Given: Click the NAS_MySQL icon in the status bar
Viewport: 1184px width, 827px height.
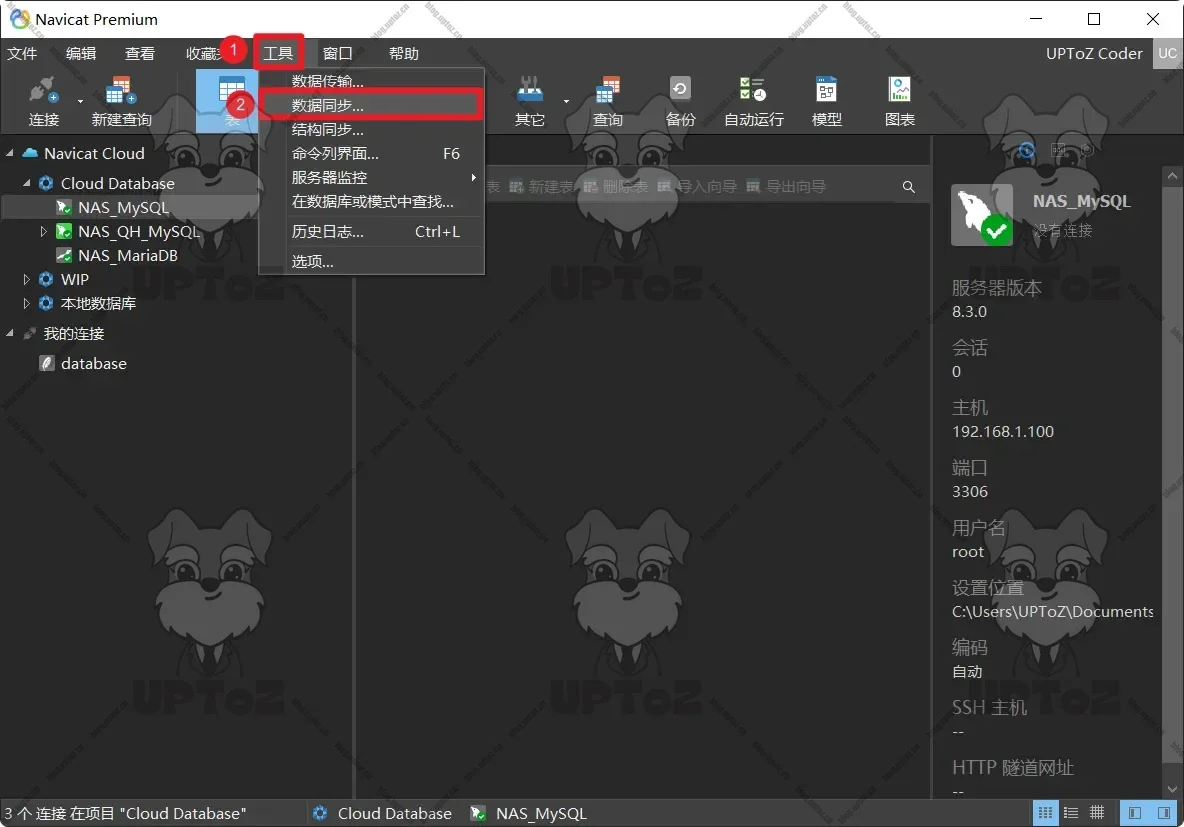Looking at the screenshot, I should coord(478,813).
